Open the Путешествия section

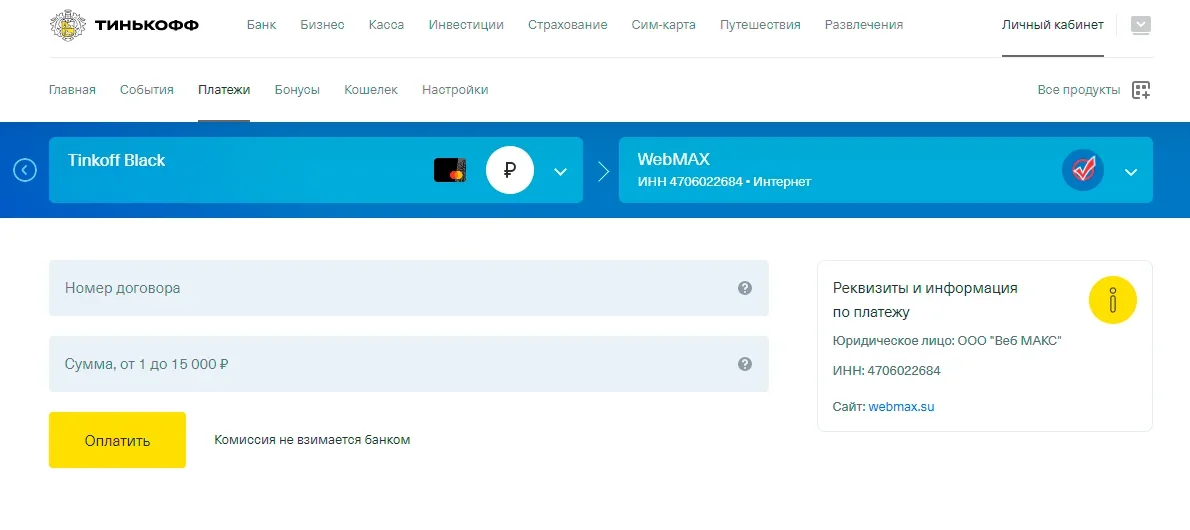(760, 25)
